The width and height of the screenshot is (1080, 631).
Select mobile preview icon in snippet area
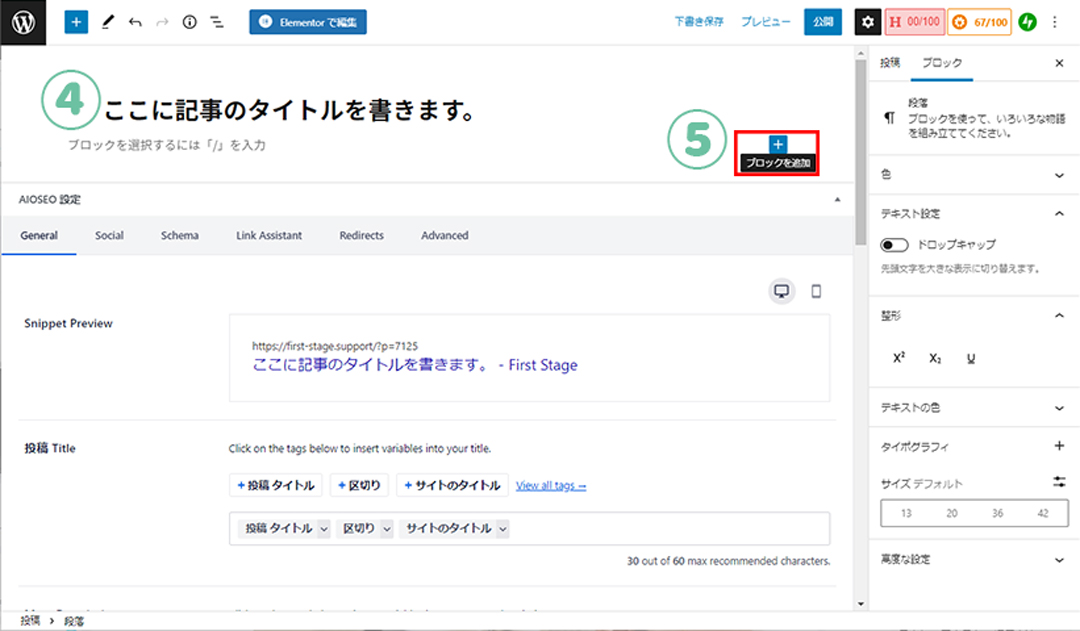[816, 291]
